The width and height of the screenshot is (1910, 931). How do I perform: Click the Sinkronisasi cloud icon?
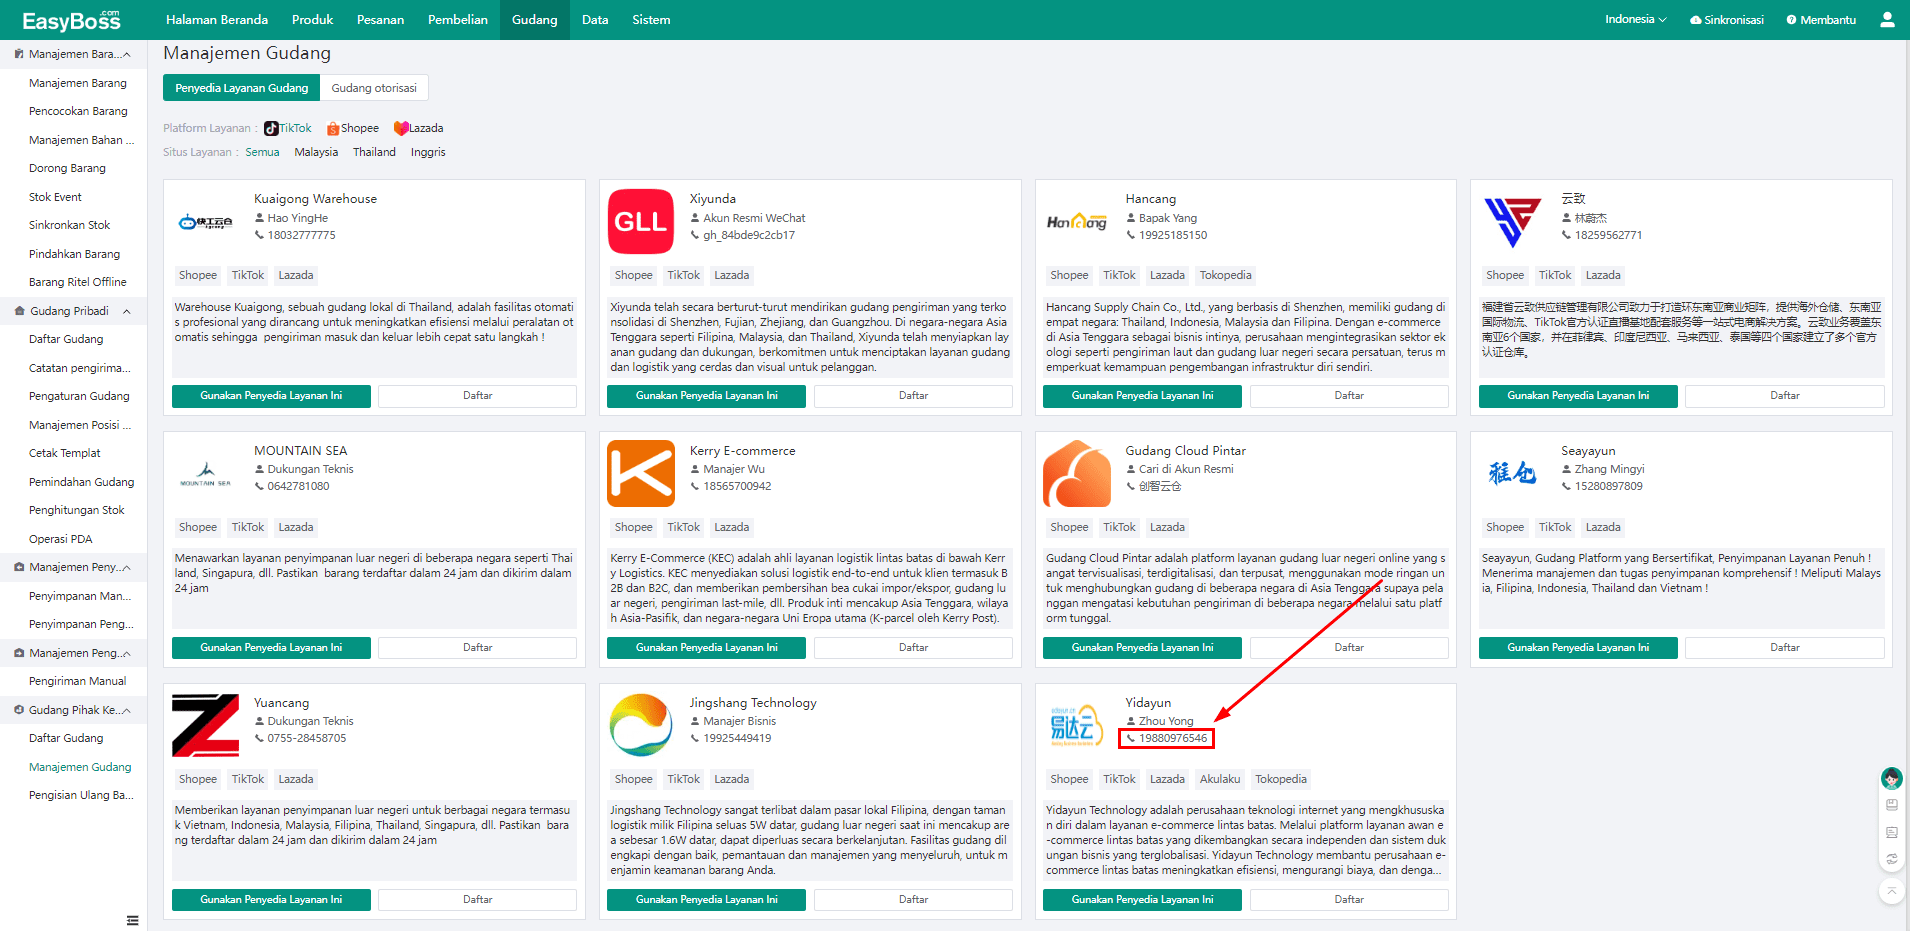click(x=1696, y=20)
